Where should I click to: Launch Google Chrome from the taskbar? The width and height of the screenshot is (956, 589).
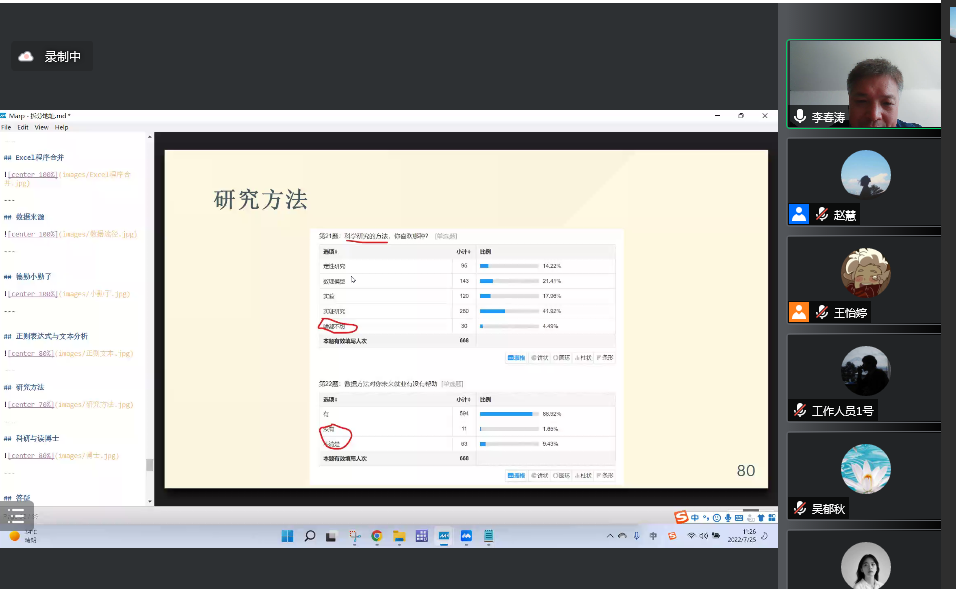tap(377, 536)
